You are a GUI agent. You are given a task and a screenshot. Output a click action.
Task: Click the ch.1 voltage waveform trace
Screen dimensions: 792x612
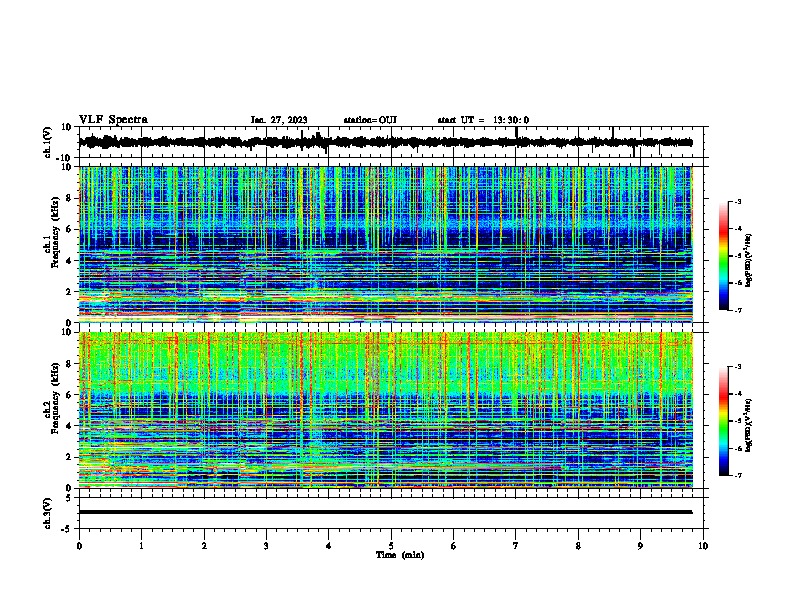(385, 142)
